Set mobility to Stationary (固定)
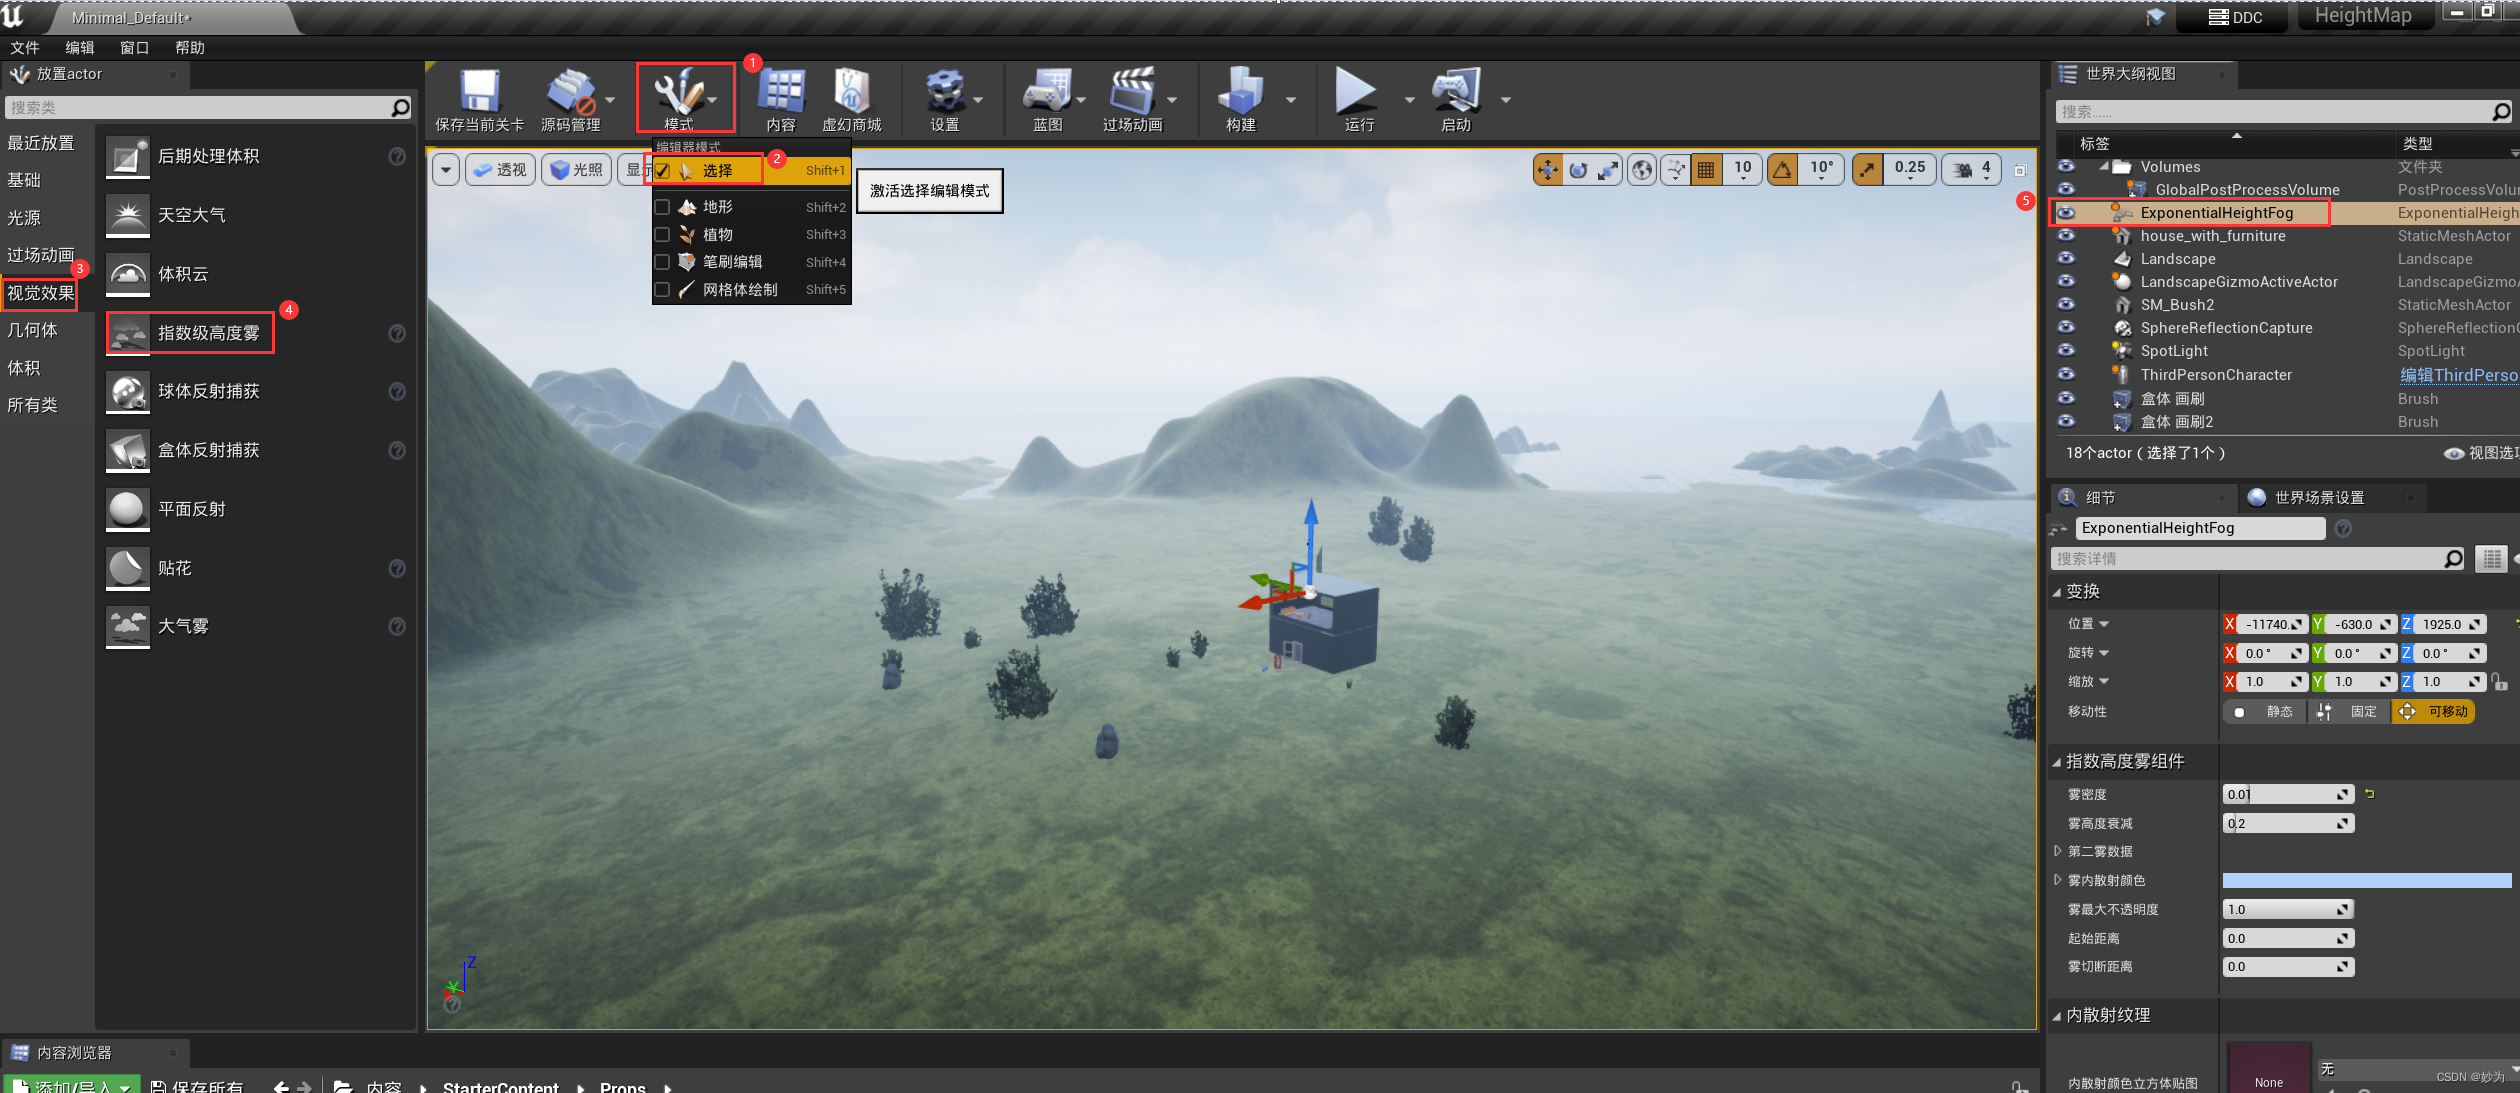The image size is (2520, 1093). click(2350, 712)
